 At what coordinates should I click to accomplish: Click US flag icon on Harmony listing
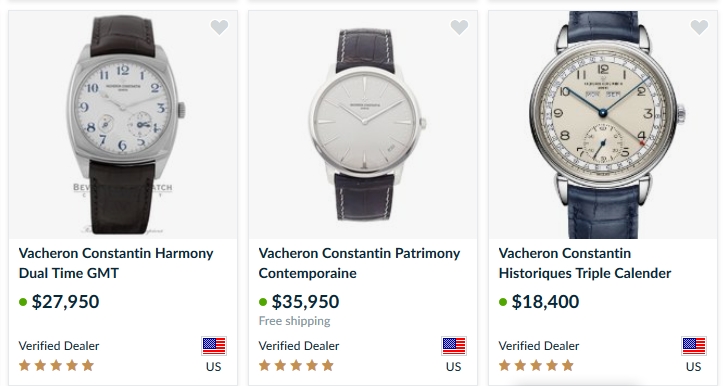214,346
